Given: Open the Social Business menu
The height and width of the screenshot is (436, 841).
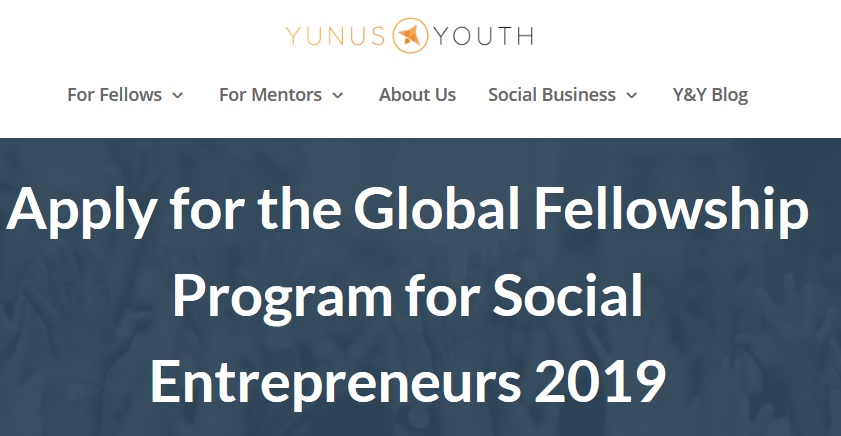Looking at the screenshot, I should (552, 95).
